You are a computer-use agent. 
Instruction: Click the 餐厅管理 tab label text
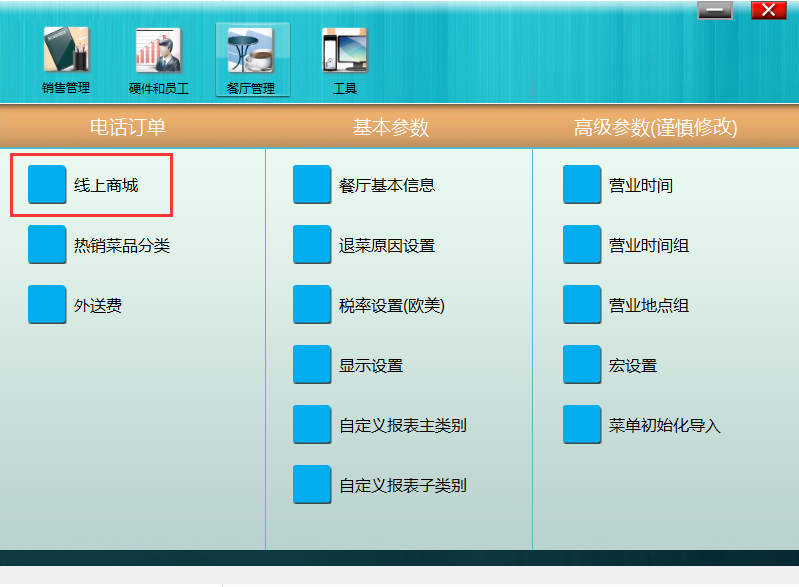click(x=251, y=89)
